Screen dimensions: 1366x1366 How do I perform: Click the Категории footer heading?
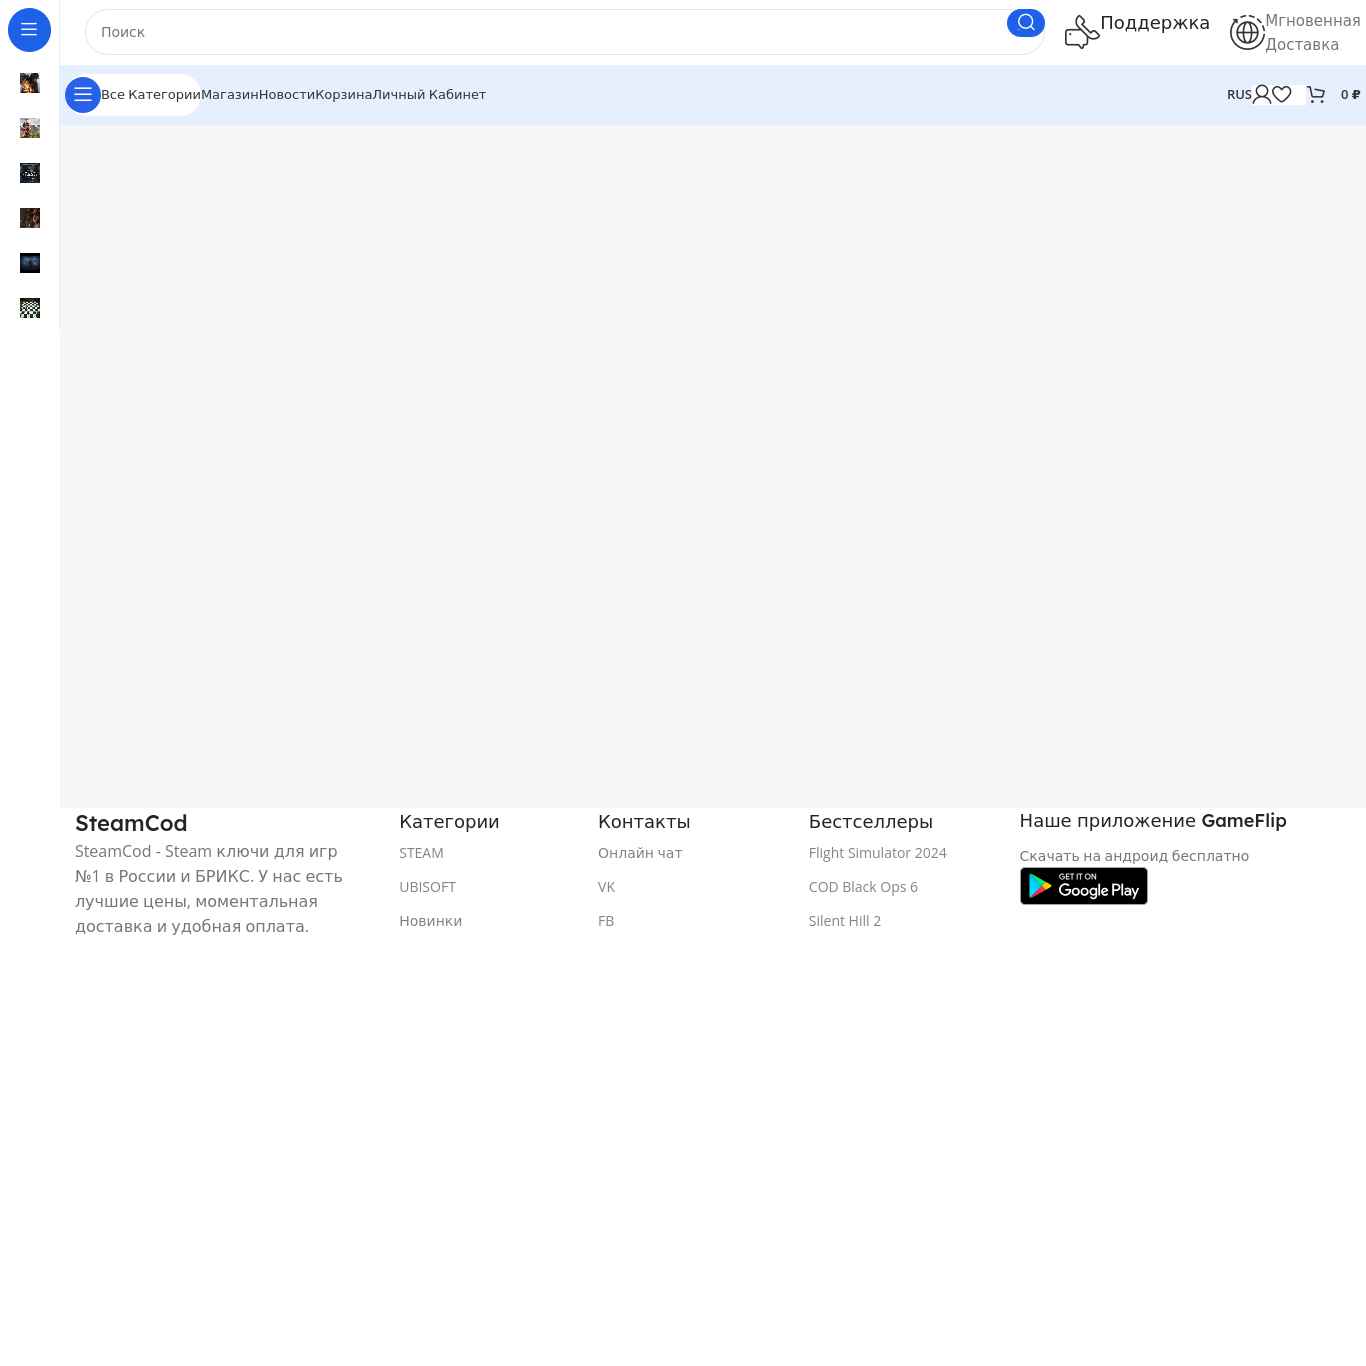click(x=449, y=822)
